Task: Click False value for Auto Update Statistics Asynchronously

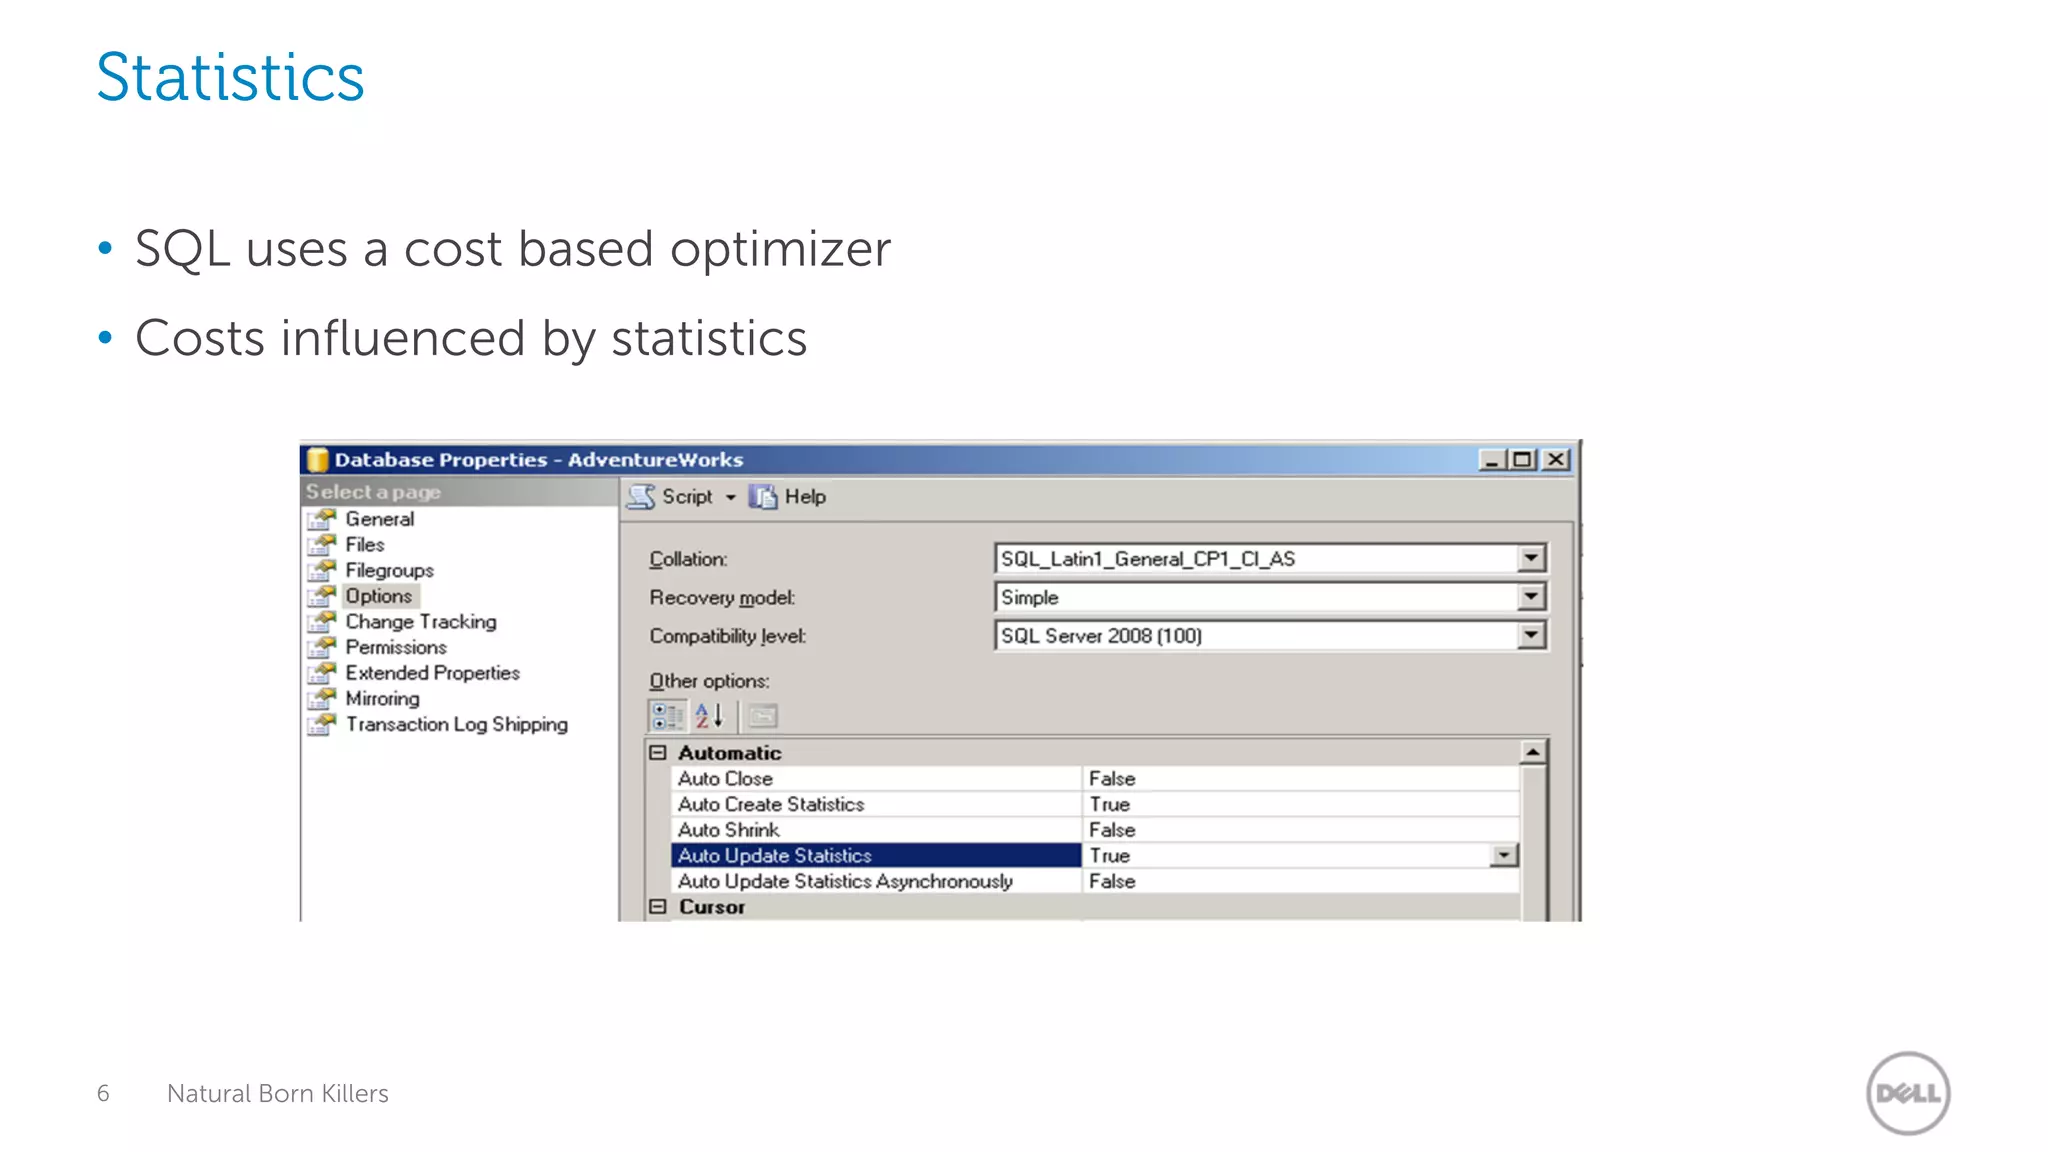Action: click(x=1112, y=882)
